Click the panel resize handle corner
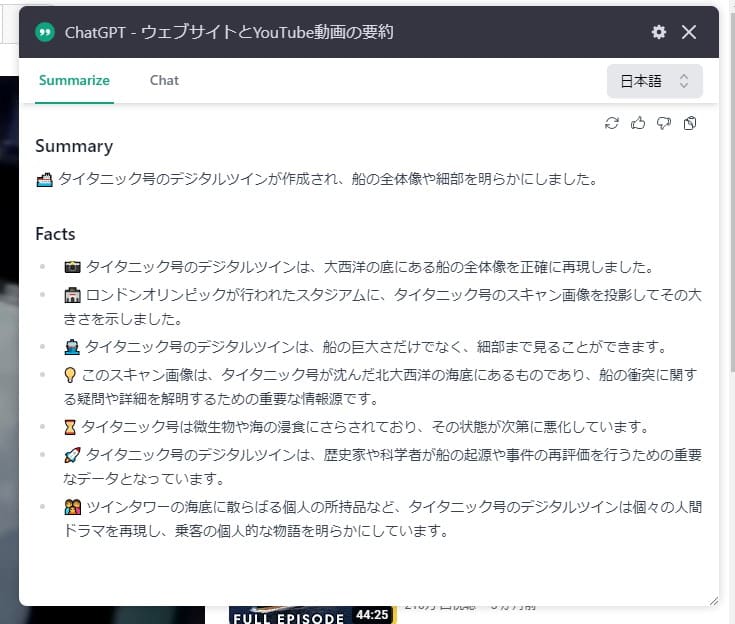 coord(713,601)
